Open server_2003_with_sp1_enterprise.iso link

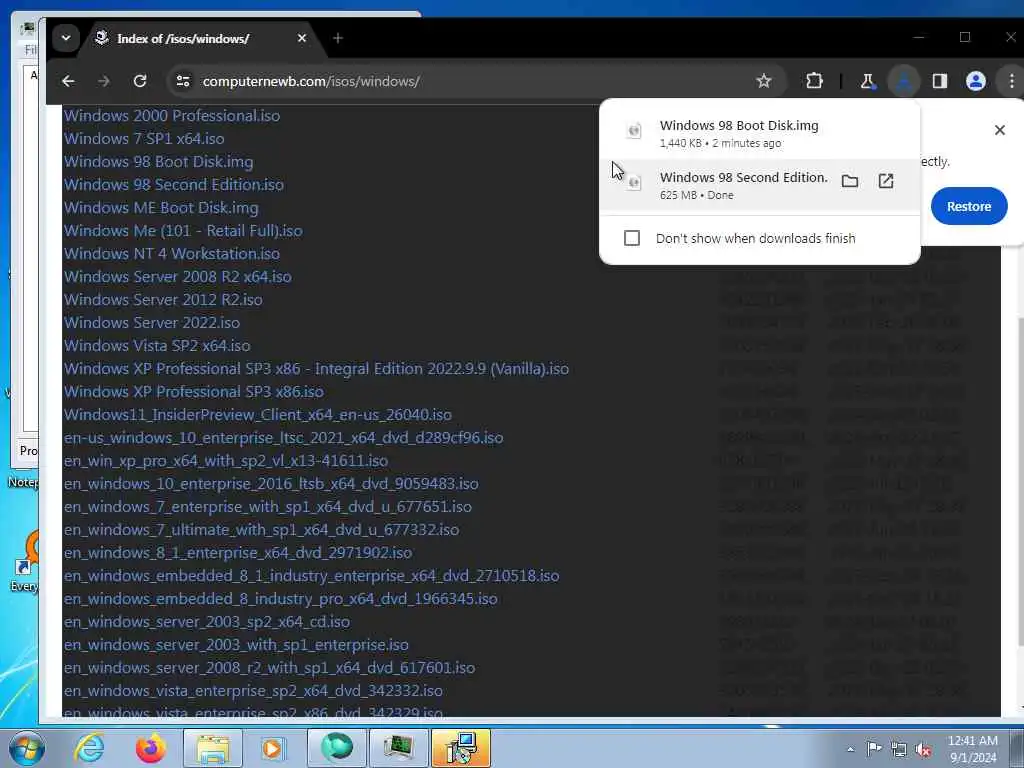tap(236, 645)
